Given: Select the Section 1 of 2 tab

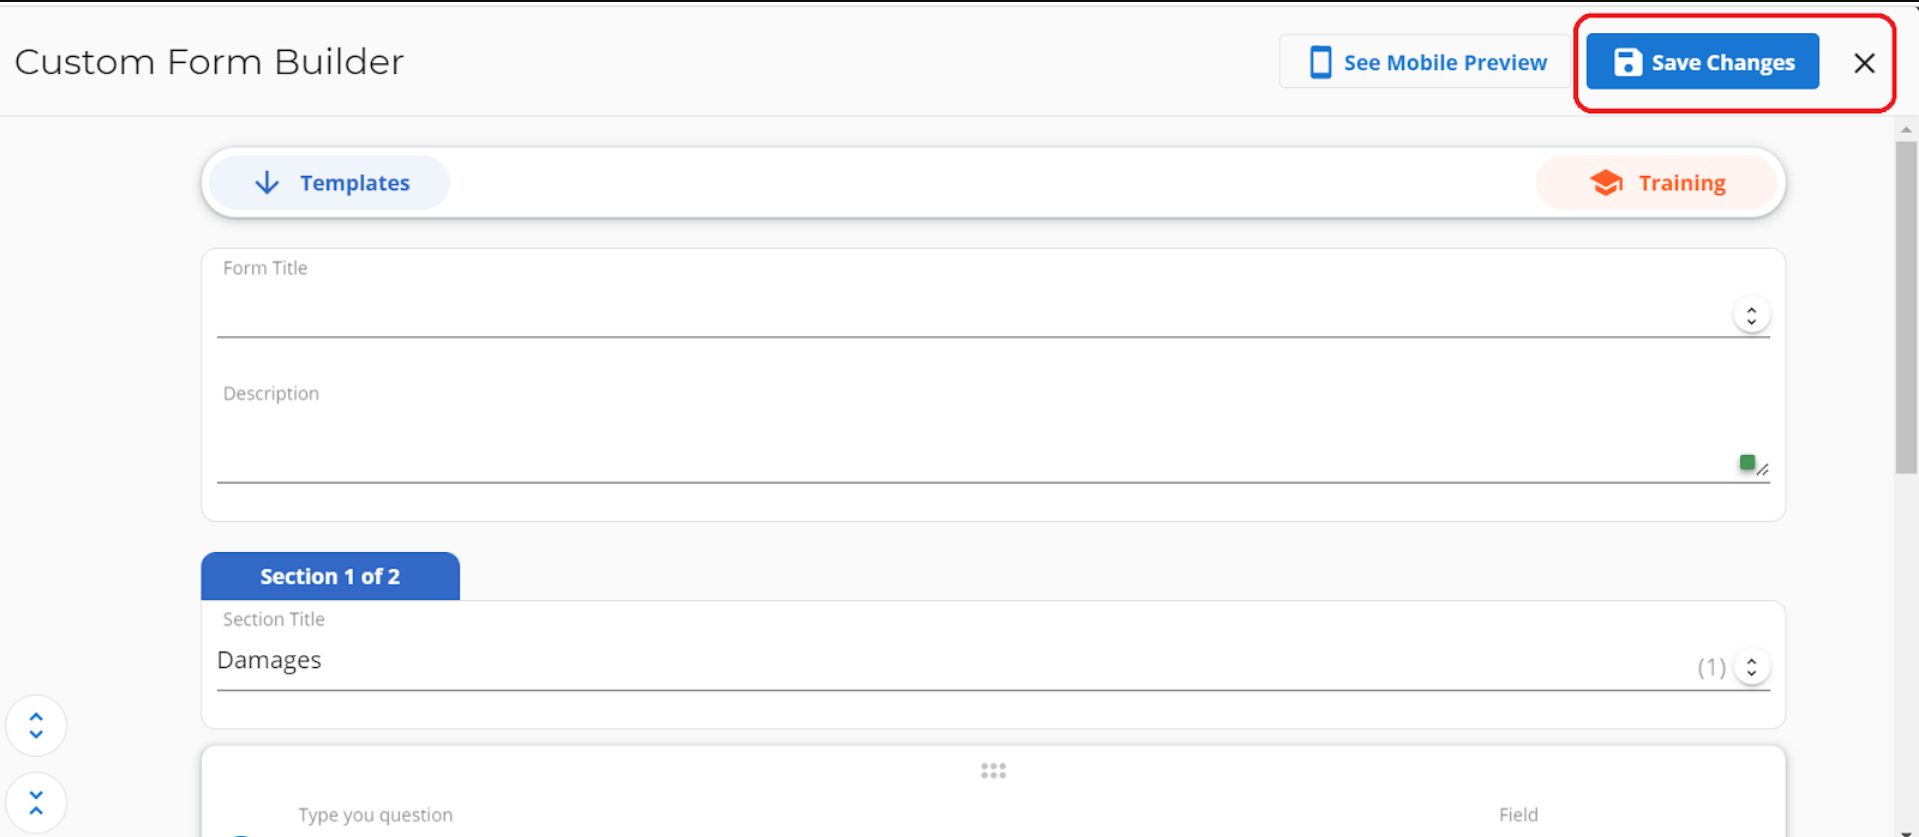Looking at the screenshot, I should click(330, 576).
